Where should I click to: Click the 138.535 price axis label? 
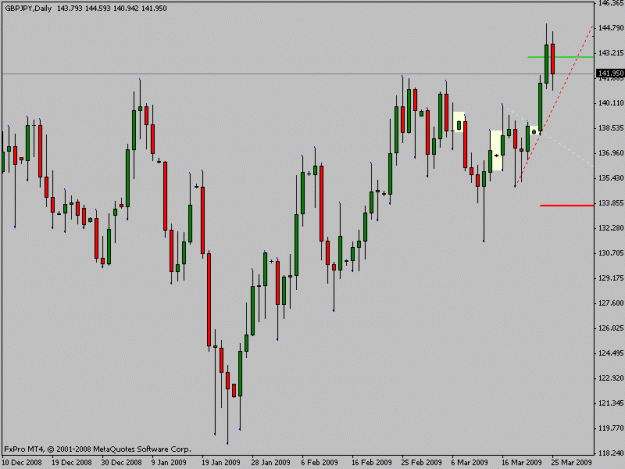coord(611,128)
